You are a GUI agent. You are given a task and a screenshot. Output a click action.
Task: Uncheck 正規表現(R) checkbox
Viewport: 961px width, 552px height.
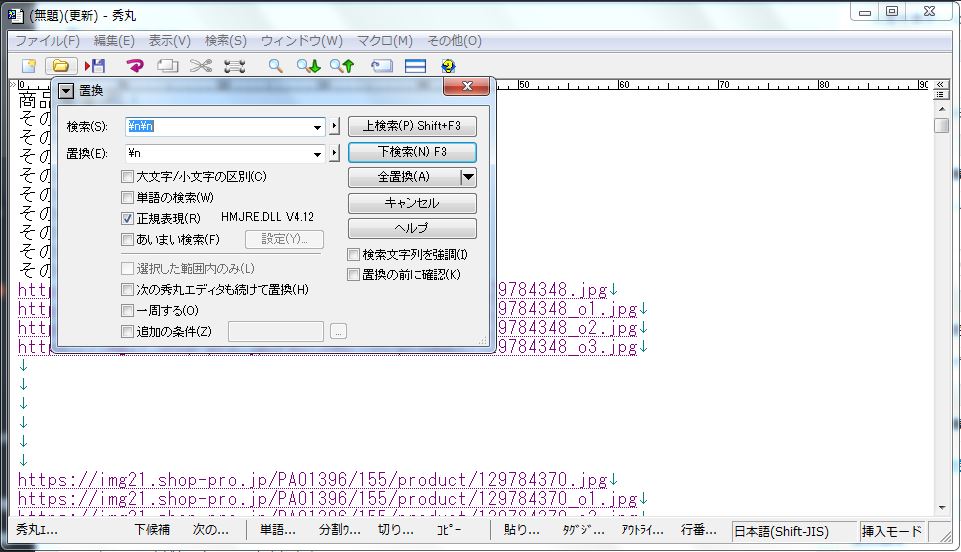(127, 219)
